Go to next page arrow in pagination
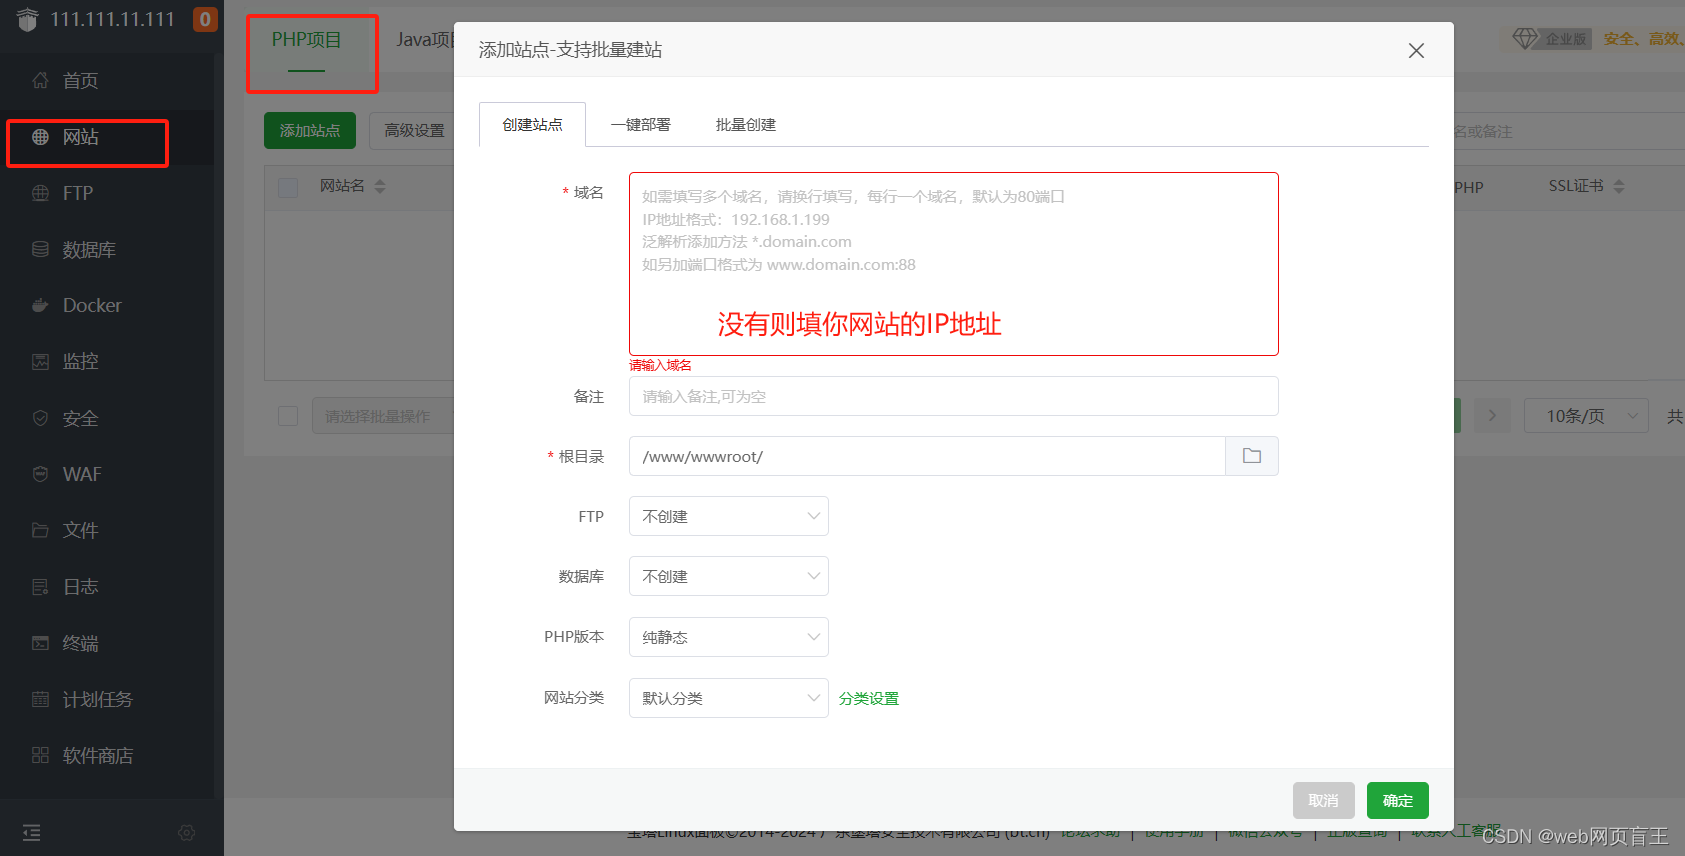The width and height of the screenshot is (1685, 856). tap(1492, 415)
